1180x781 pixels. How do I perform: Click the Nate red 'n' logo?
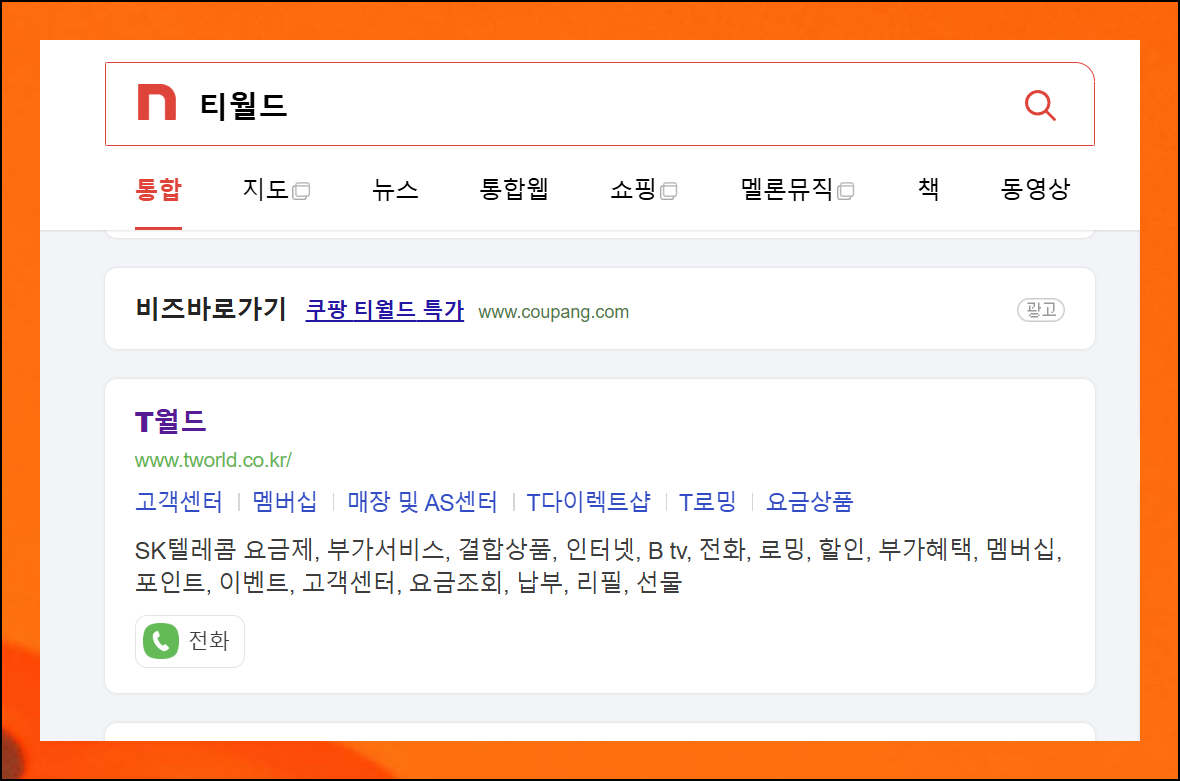(157, 102)
